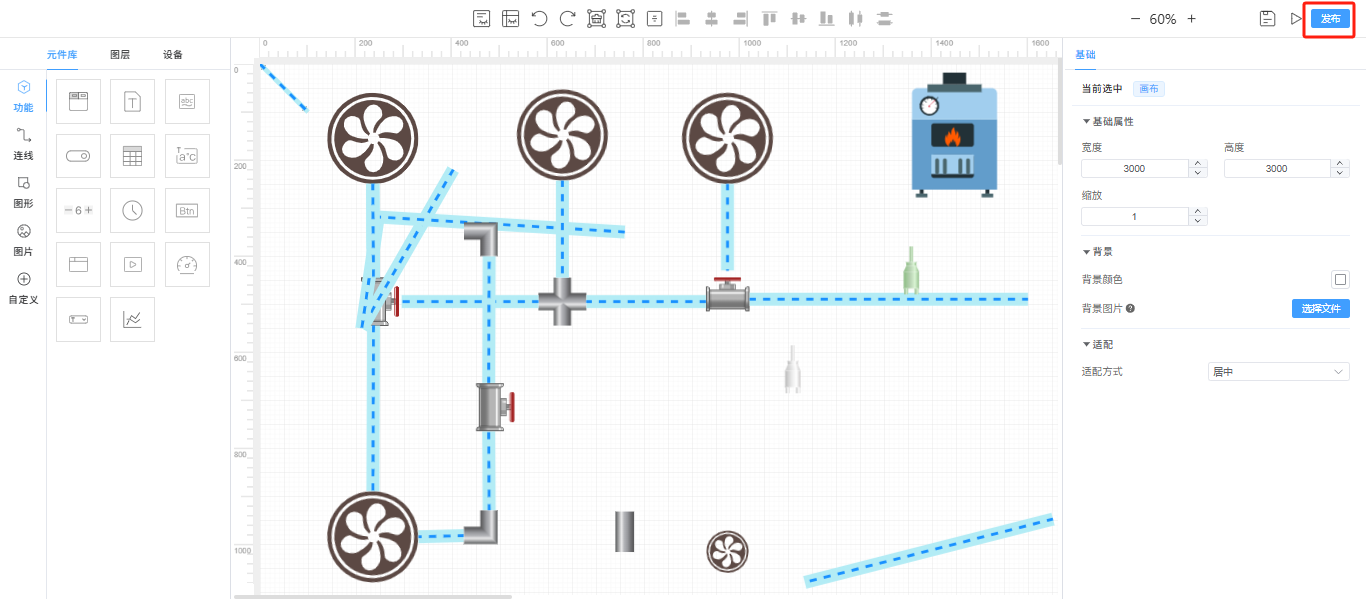Screen dimensions: 1366x599
Task: Select the toggle switch component in library
Action: click(x=78, y=156)
